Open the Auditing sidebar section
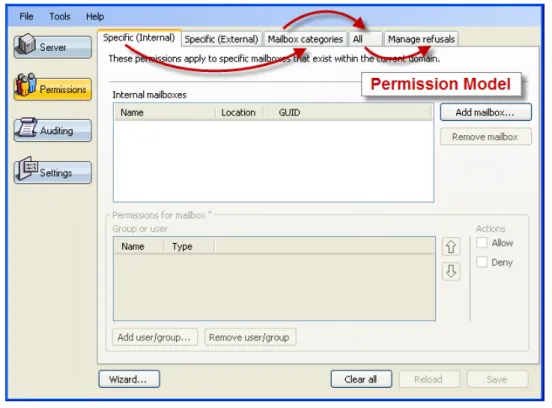552x408 pixels. tap(53, 130)
